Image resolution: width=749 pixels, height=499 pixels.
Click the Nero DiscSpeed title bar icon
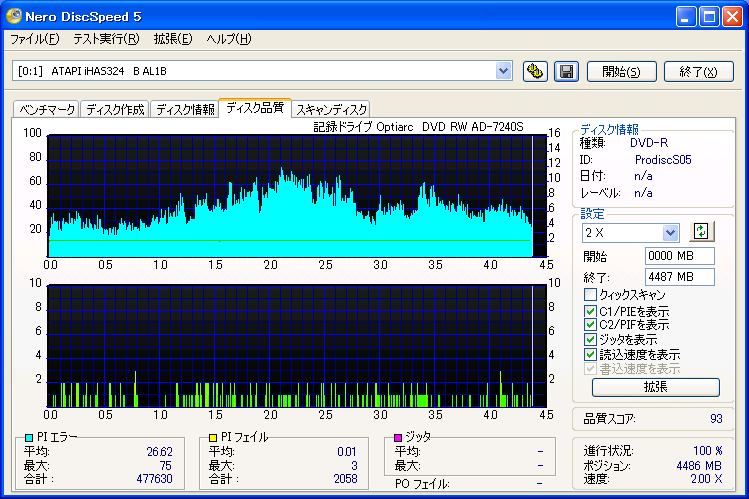13,16
